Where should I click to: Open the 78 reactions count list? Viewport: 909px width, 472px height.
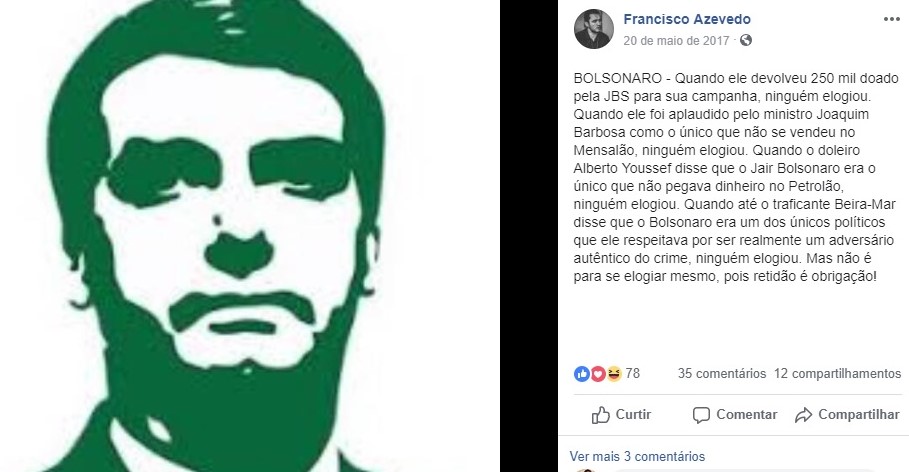(x=632, y=373)
